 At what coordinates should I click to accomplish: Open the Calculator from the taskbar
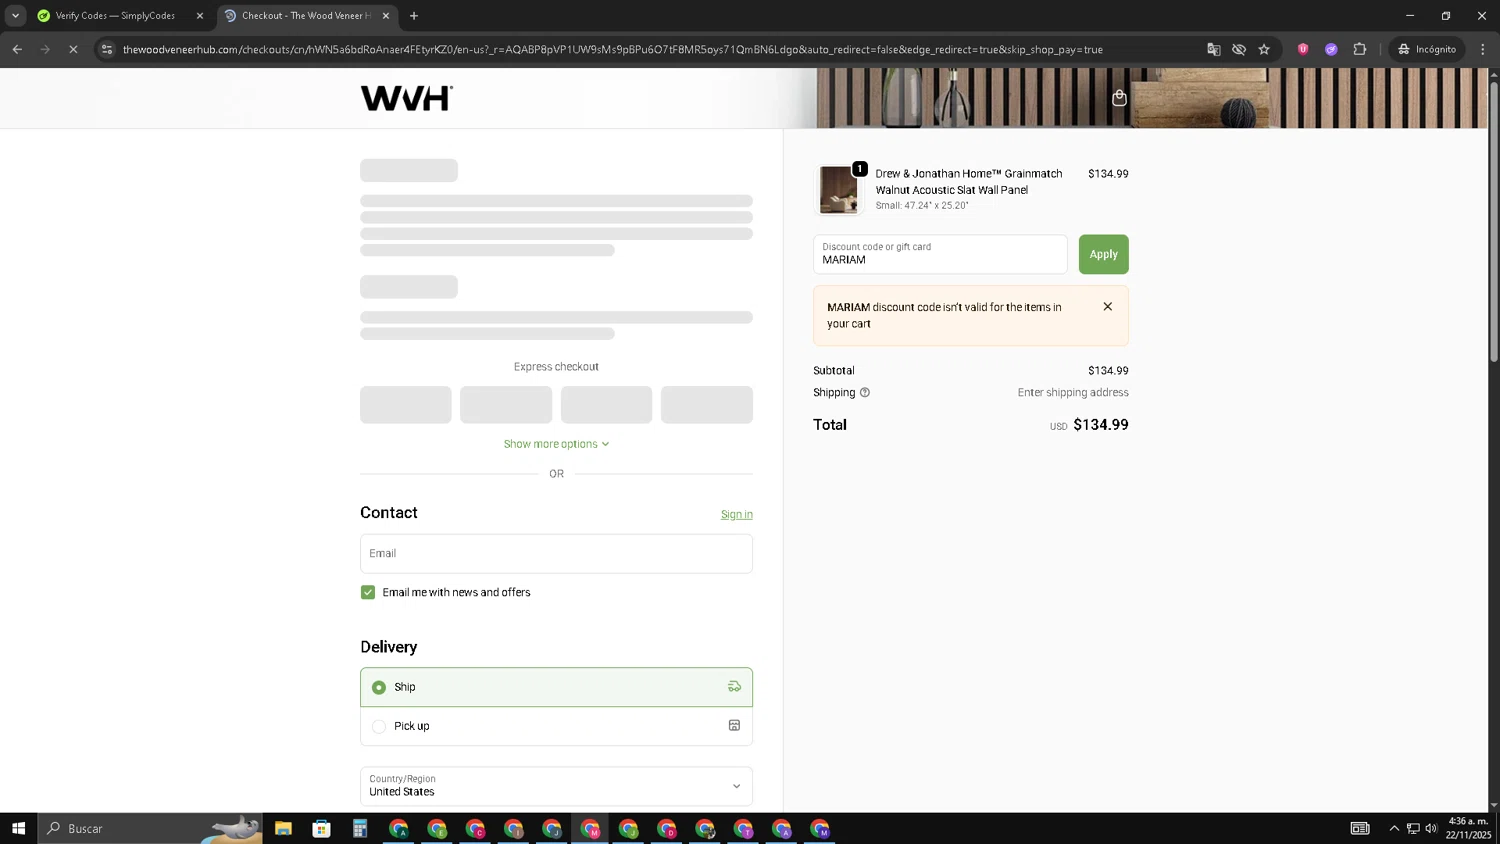pyautogui.click(x=360, y=828)
